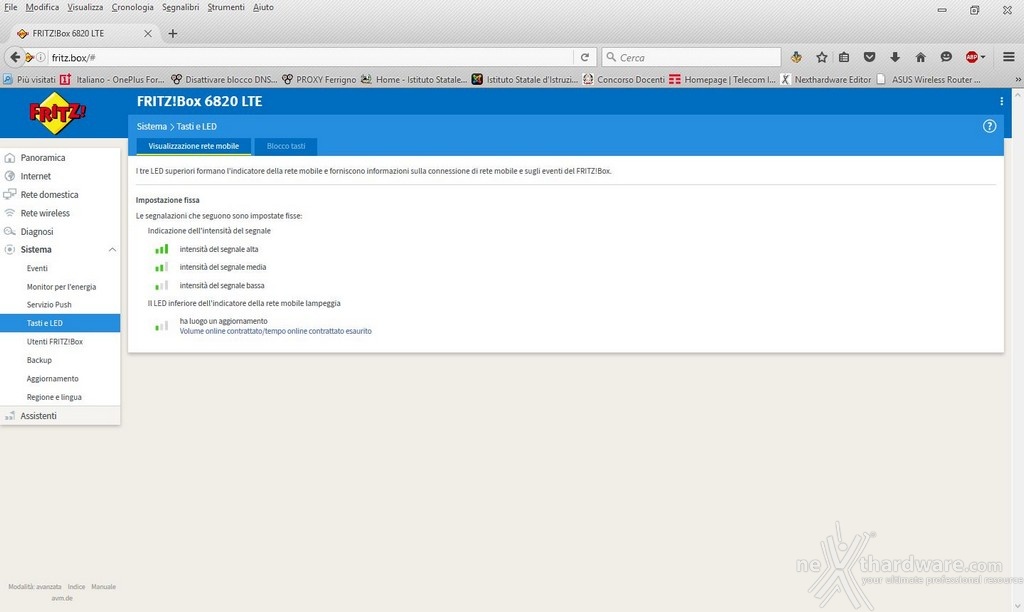Open the Nexthardware Editor bookmark
The height and width of the screenshot is (612, 1024).
825,80
